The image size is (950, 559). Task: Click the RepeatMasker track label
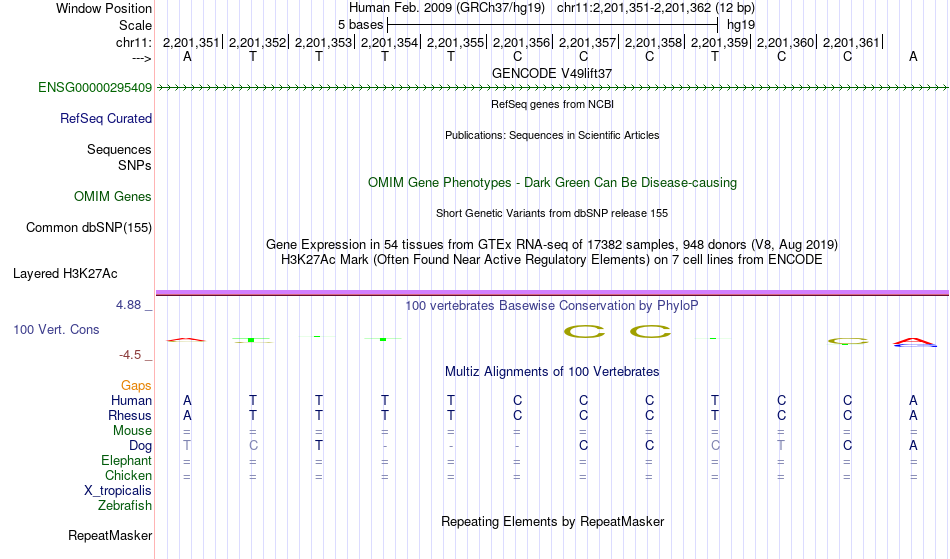(110, 535)
